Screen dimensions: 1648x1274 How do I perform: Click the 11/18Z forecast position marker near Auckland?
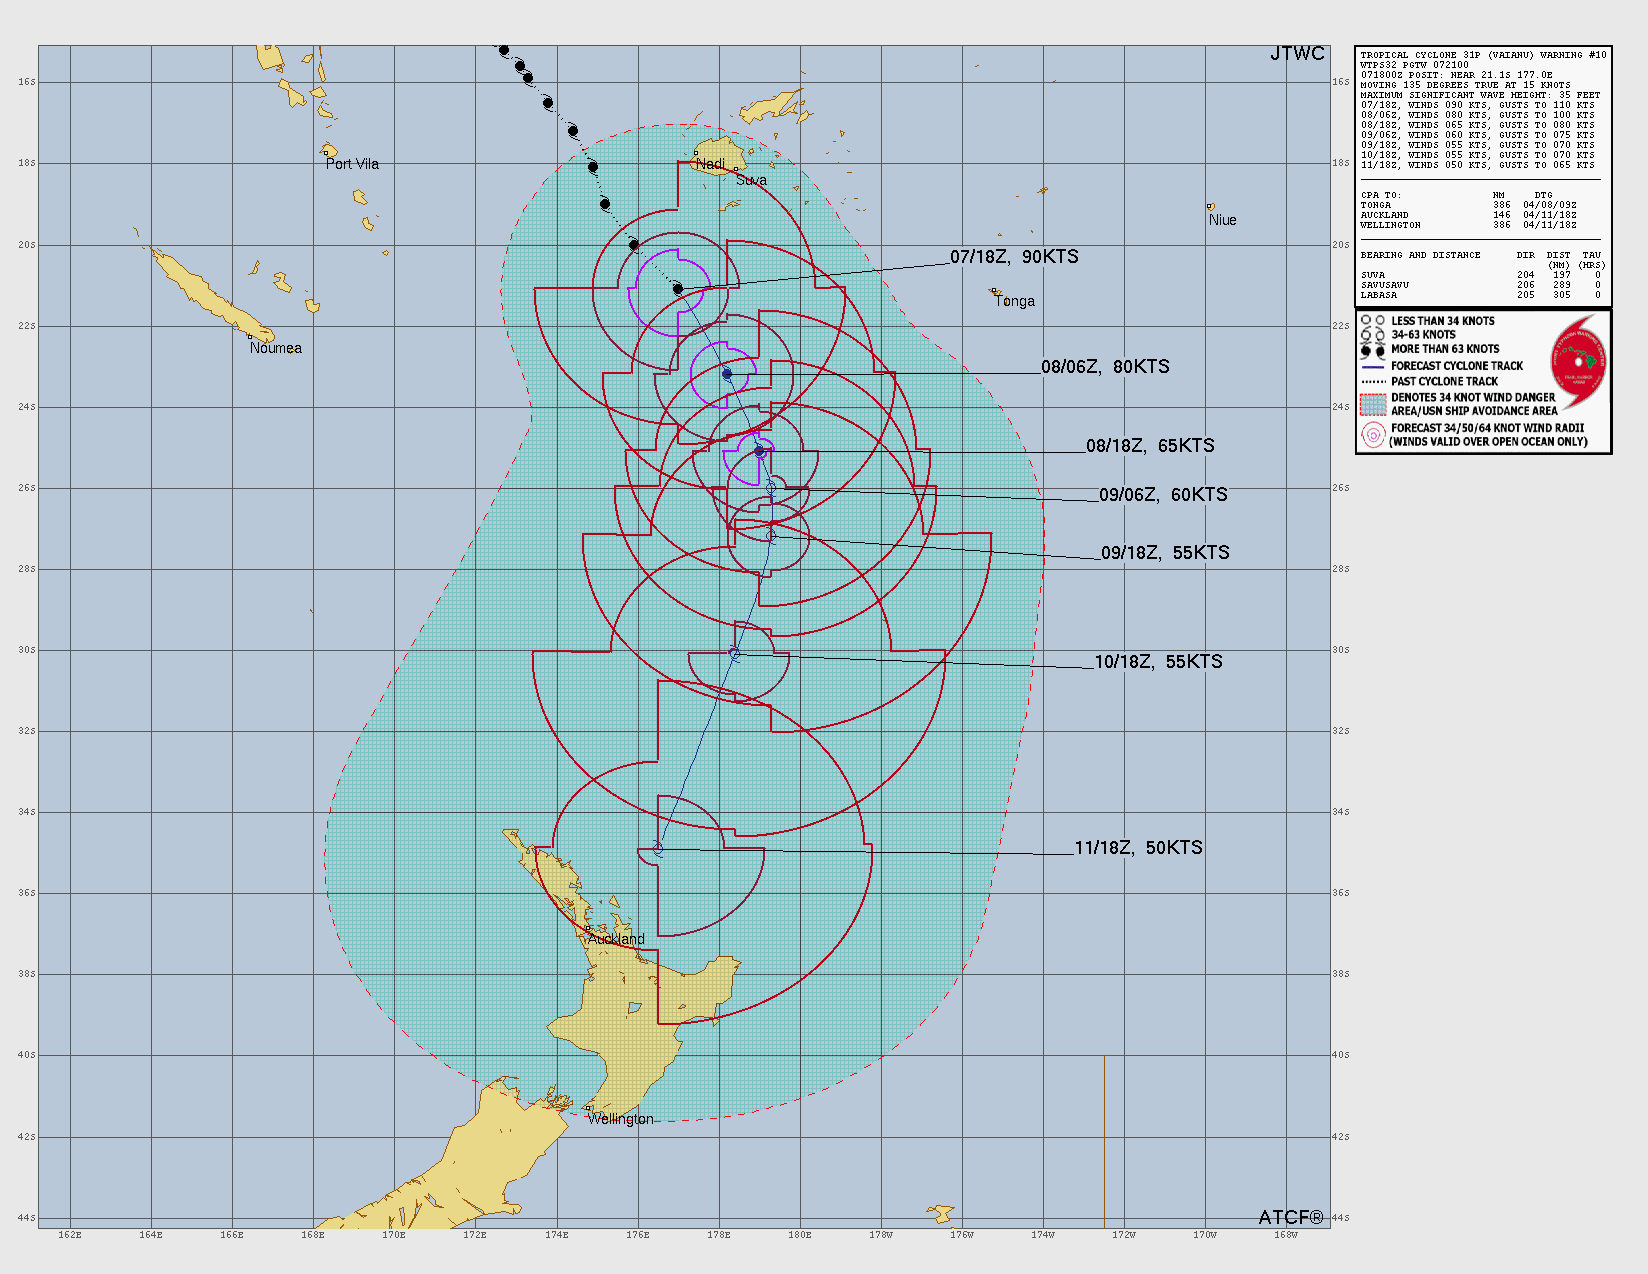(658, 848)
